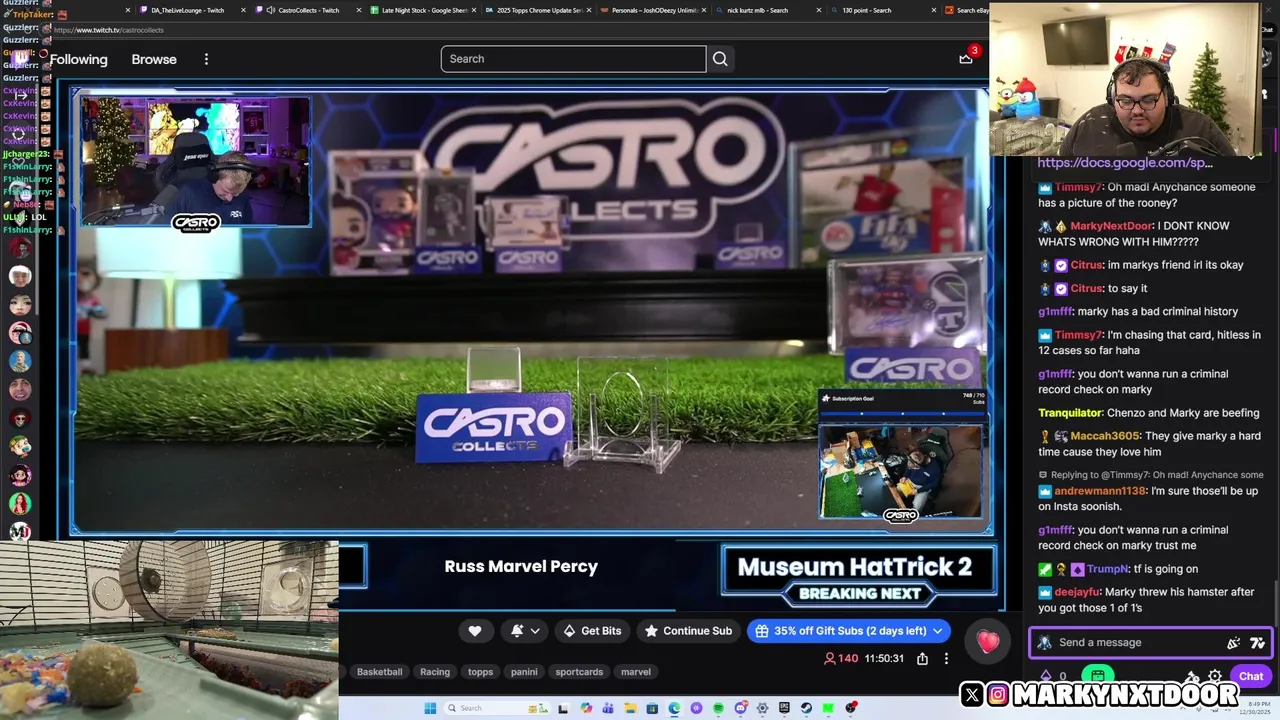Click the Get Bits button
Viewport: 1280px width, 720px height.
[x=592, y=631]
